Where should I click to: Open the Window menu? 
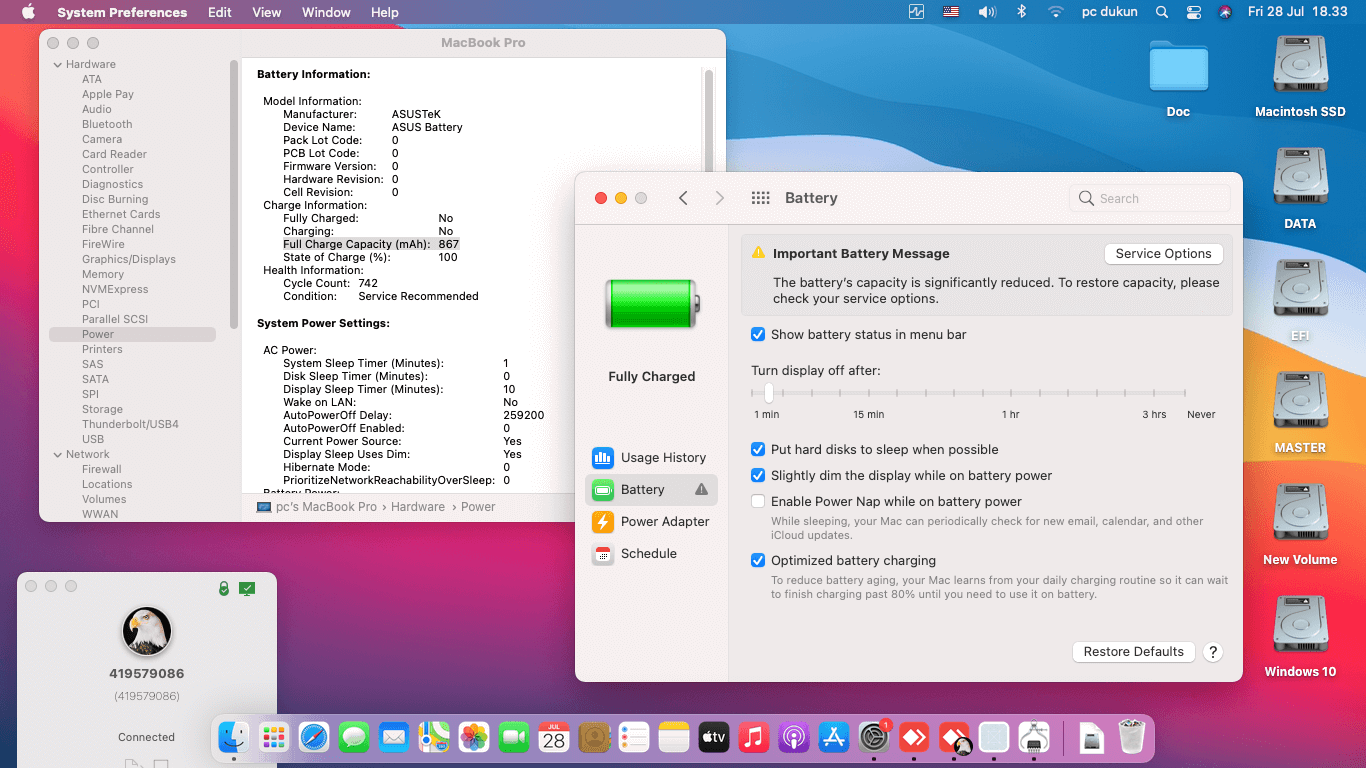[326, 12]
